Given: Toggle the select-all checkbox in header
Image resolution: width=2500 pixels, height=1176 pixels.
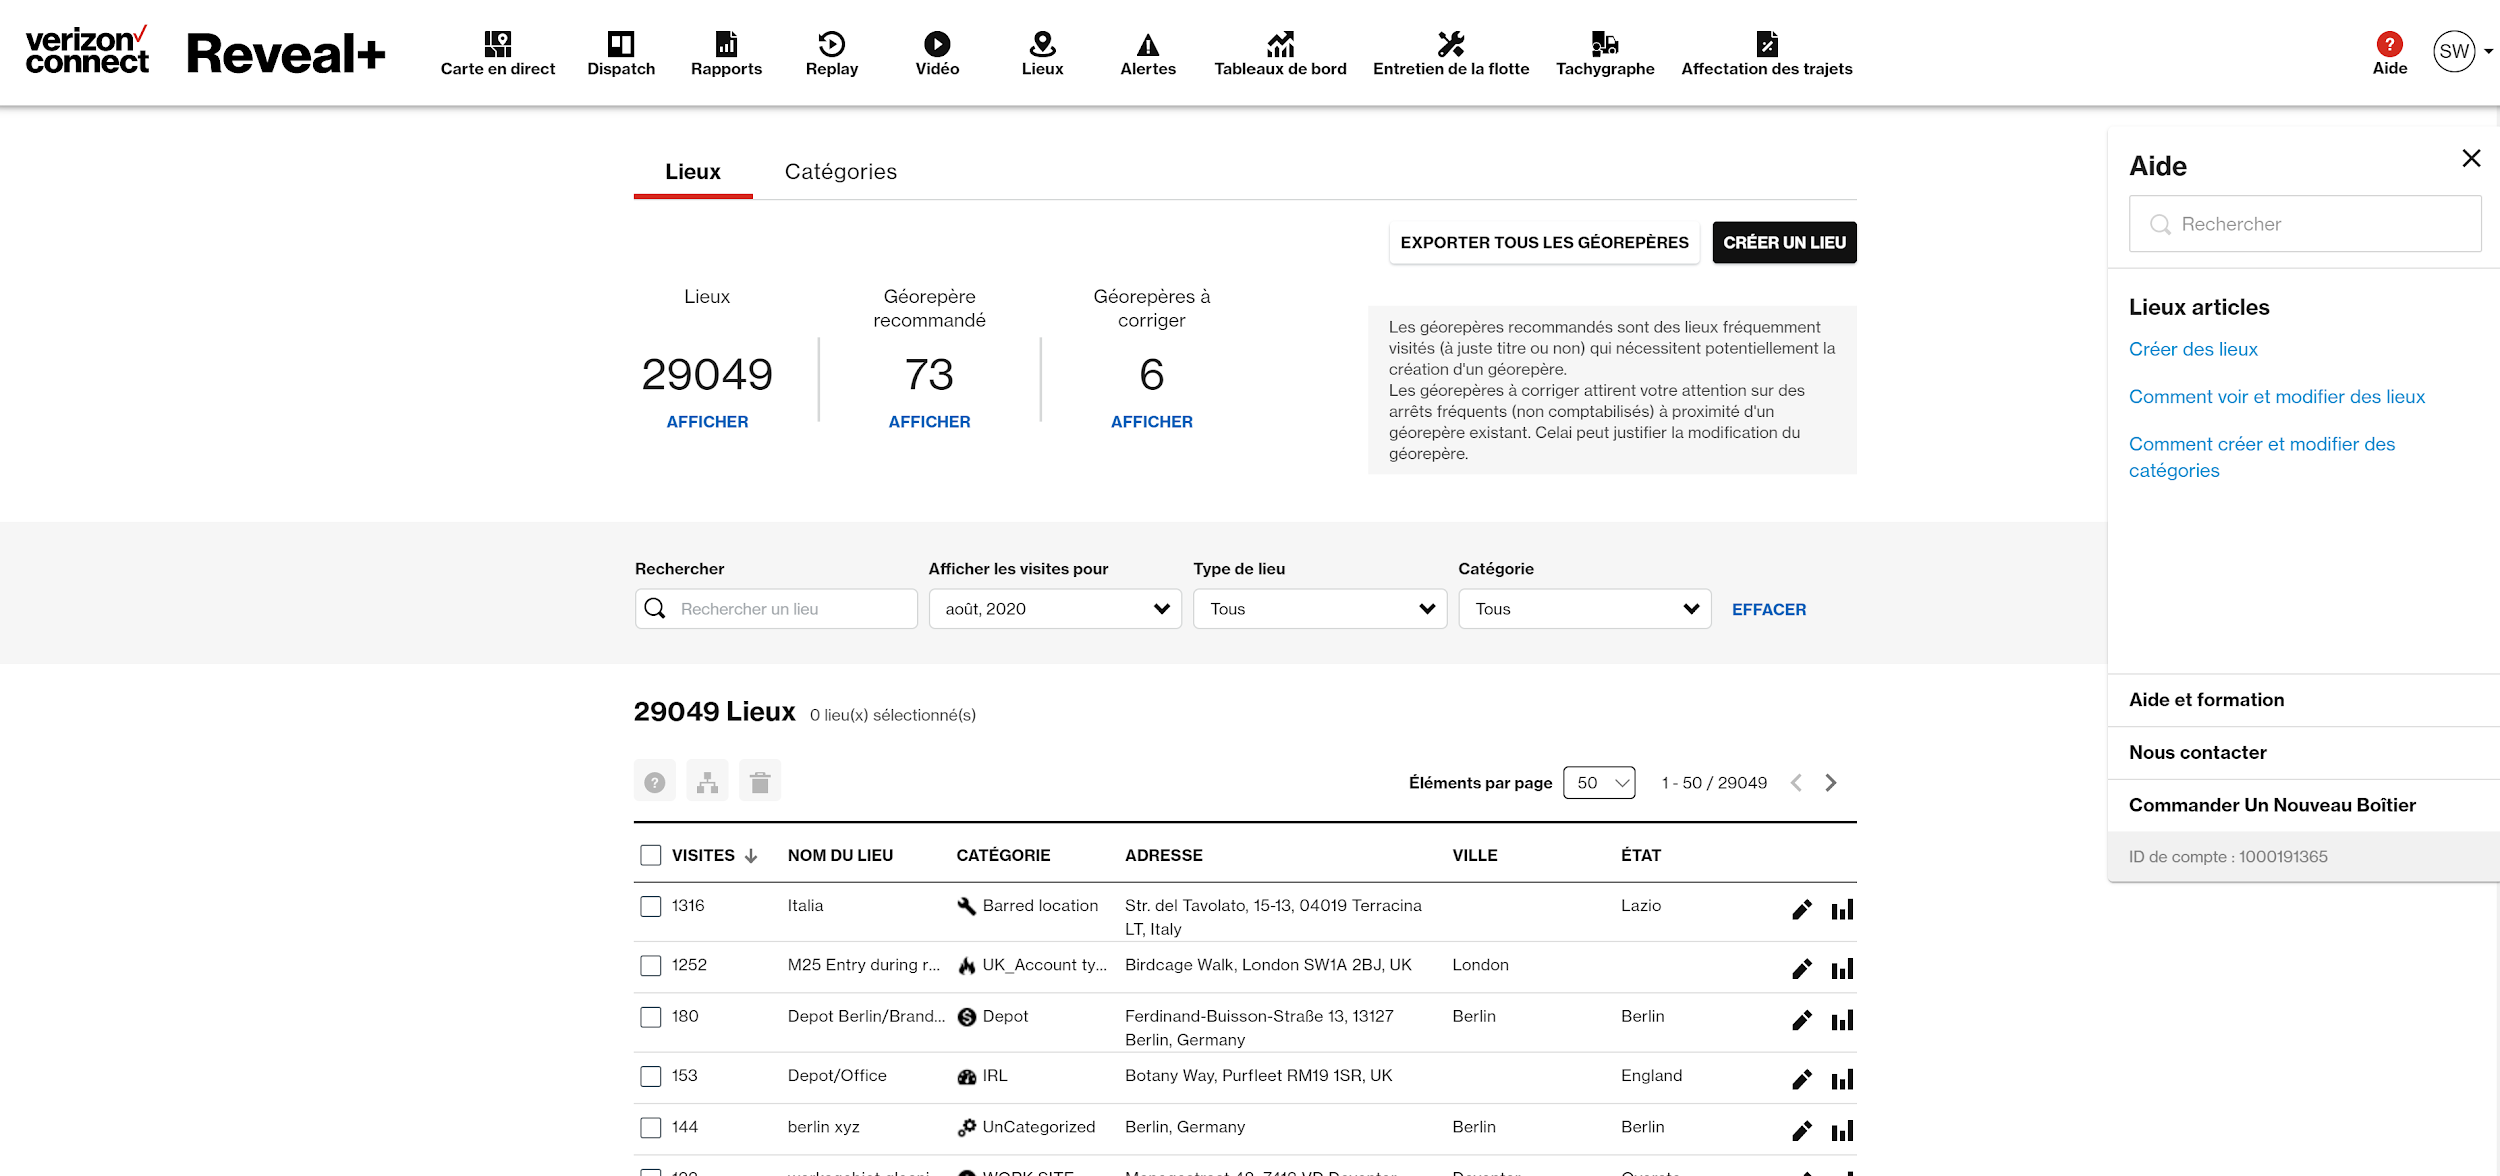Looking at the screenshot, I should [x=651, y=856].
